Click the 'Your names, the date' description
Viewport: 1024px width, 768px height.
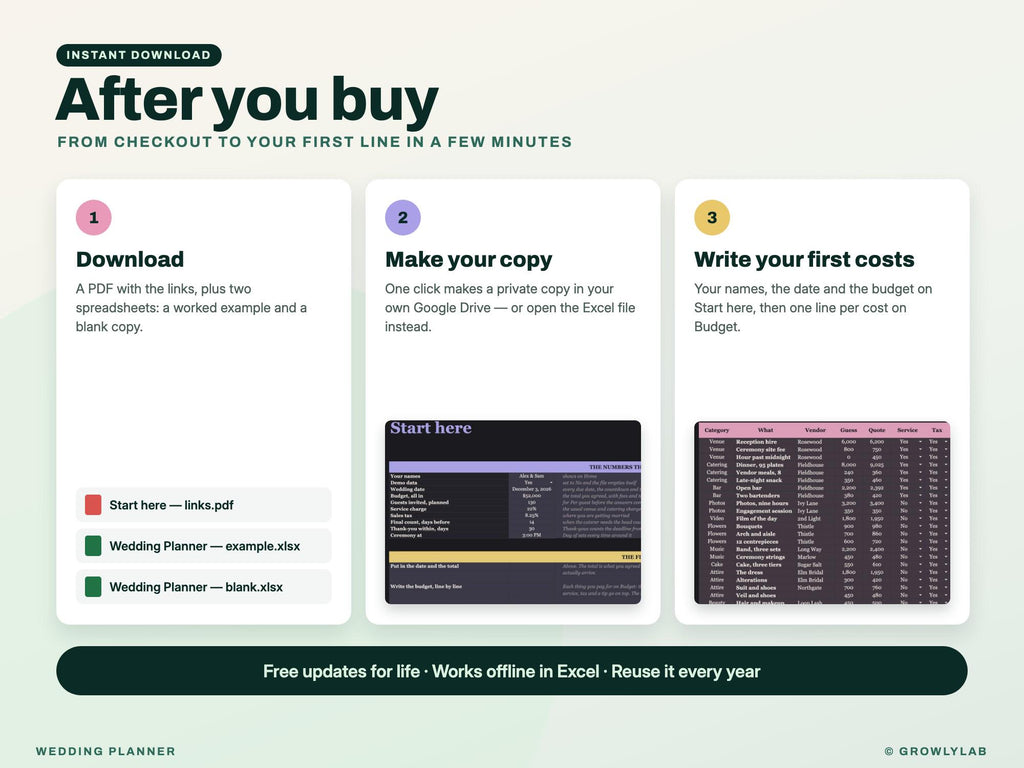pyautogui.click(x=813, y=308)
